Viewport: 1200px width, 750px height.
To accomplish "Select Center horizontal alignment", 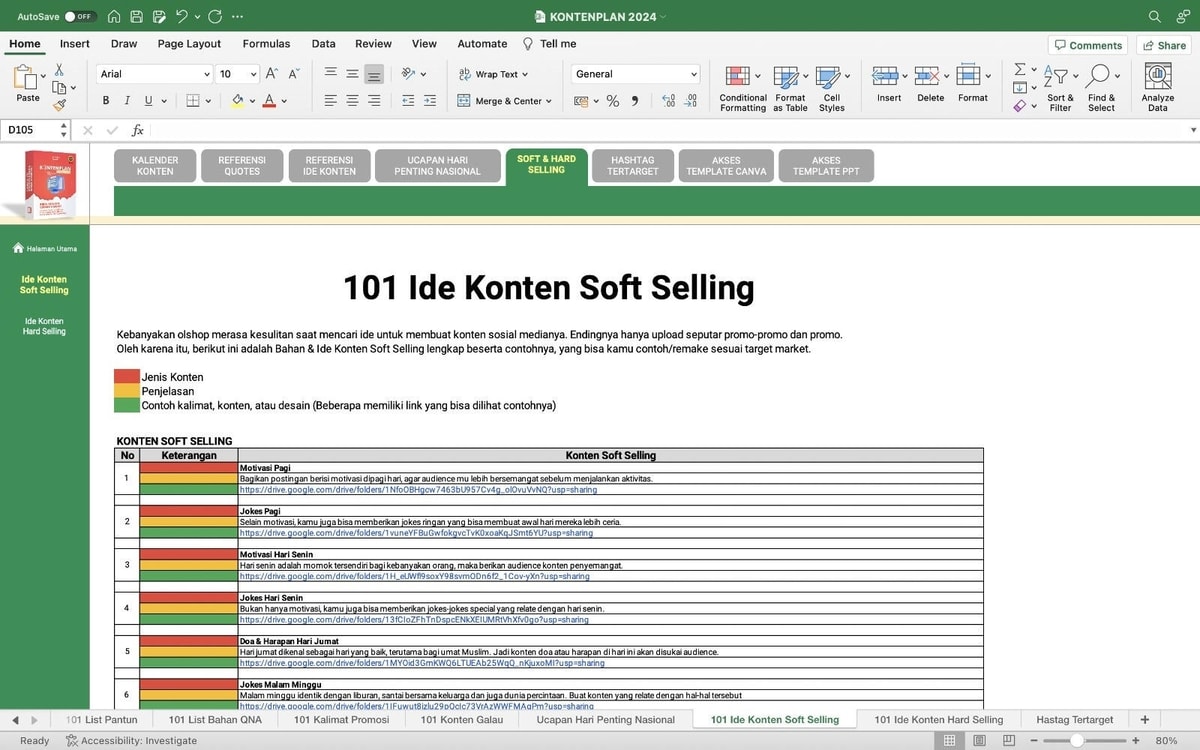I will [352, 101].
